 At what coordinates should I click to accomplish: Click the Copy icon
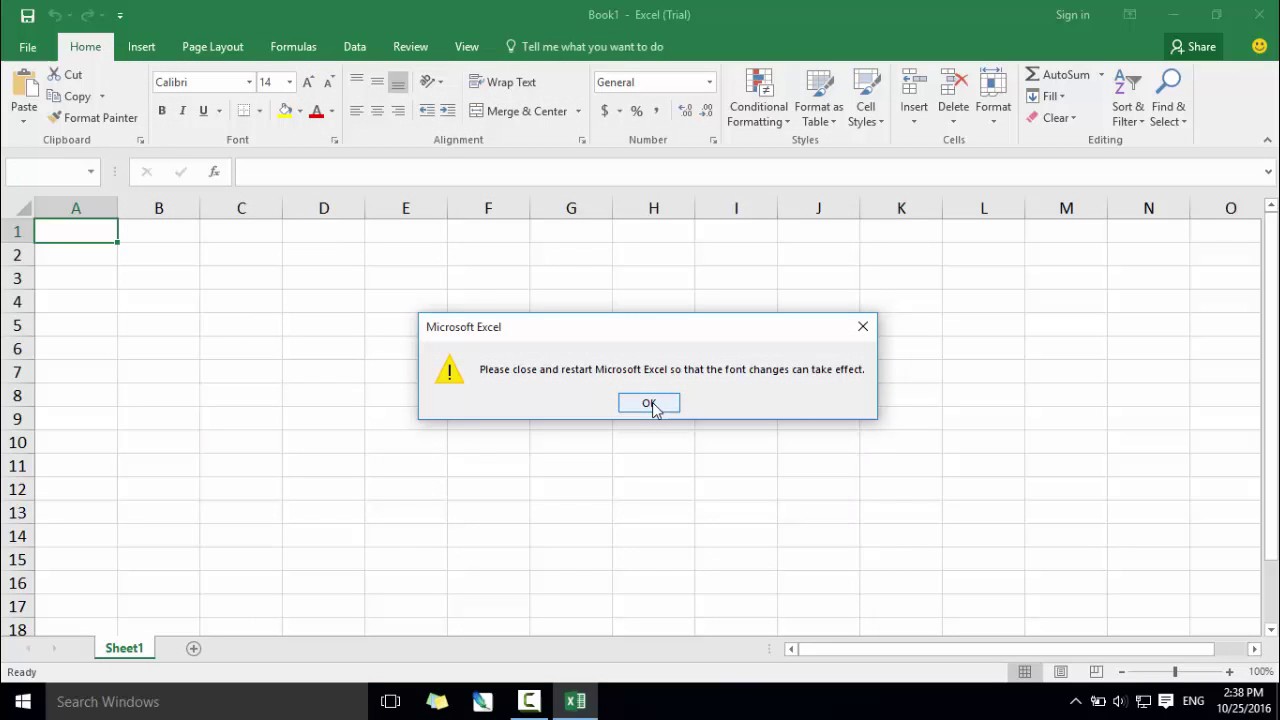point(54,96)
